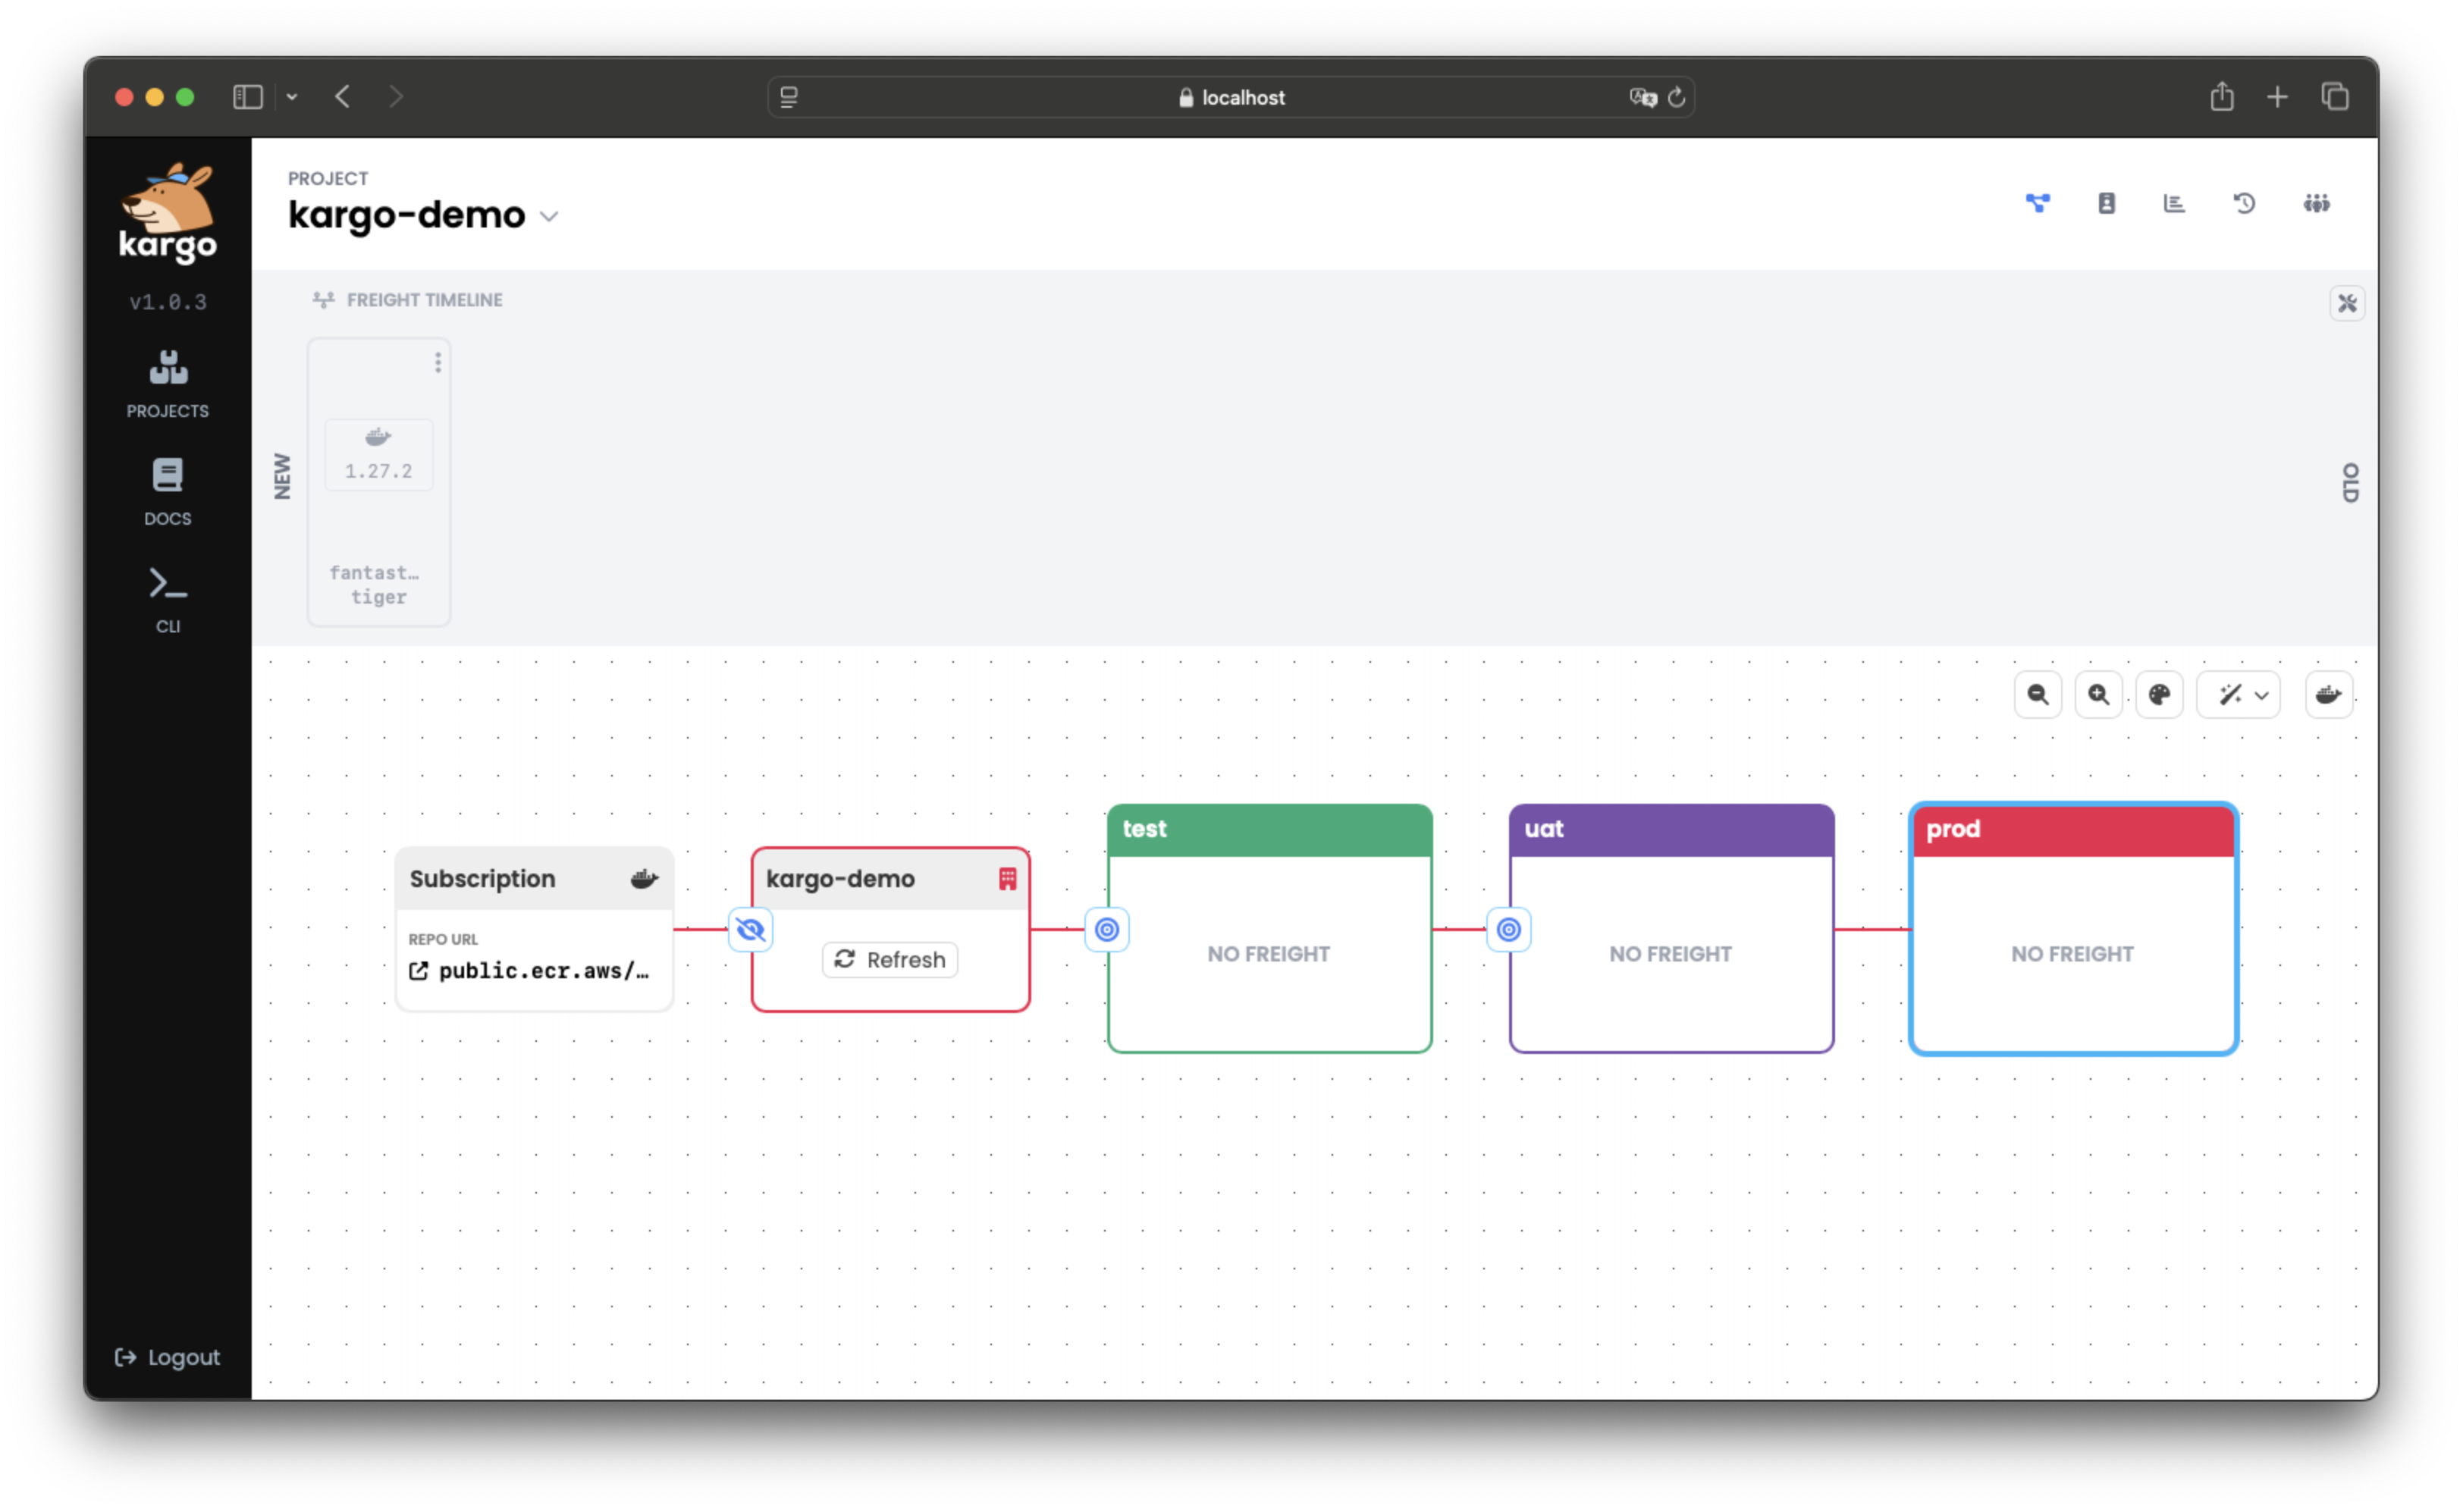Click the Refresh button on kargo-demo warehouse
This screenshot has height=1512, width=2463.
click(889, 959)
